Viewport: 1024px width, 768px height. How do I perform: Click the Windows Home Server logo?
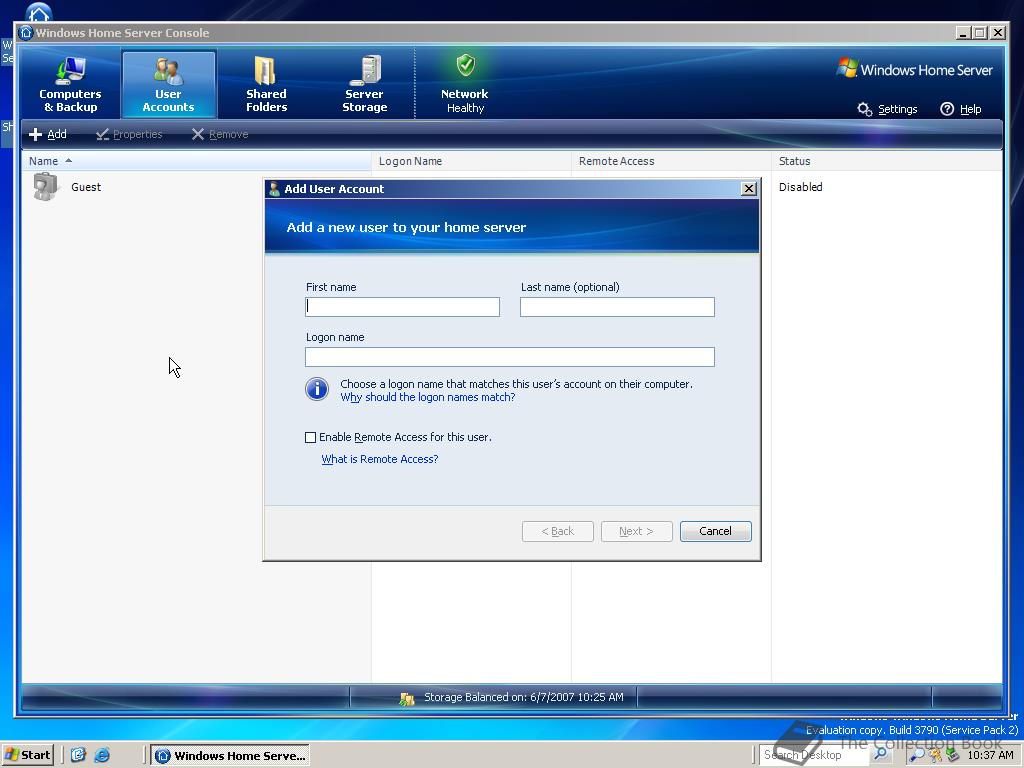(x=914, y=69)
